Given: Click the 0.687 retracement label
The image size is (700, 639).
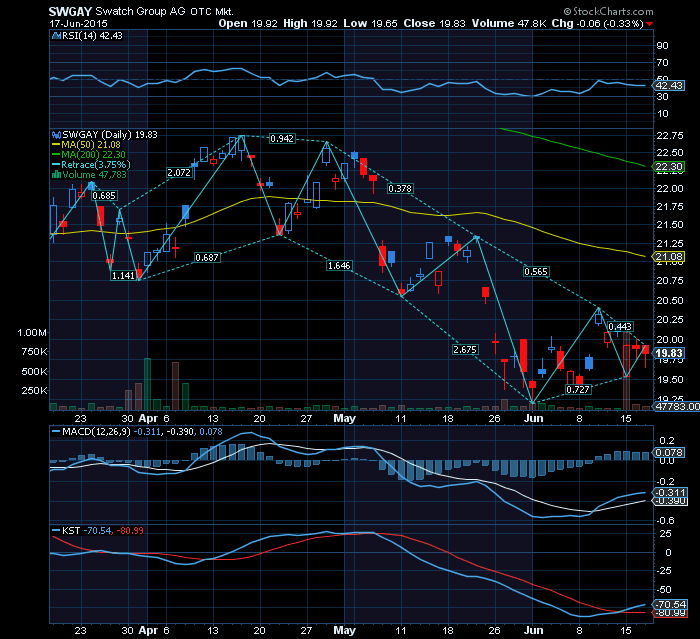Looking at the screenshot, I should coord(207,258).
